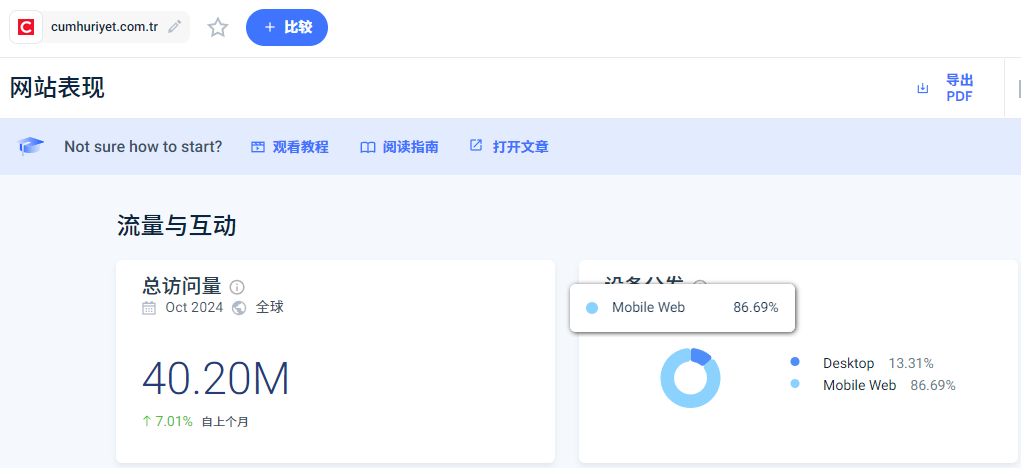This screenshot has width=1021, height=468.
Task: Open the 打开文章 article link
Action: click(x=520, y=147)
